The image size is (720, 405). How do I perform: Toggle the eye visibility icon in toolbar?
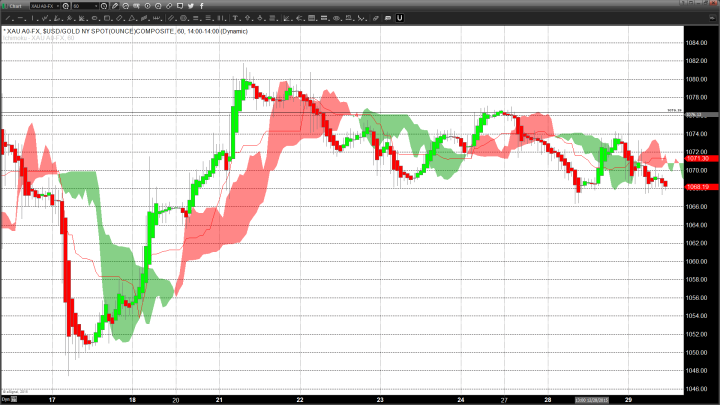click(x=337, y=18)
